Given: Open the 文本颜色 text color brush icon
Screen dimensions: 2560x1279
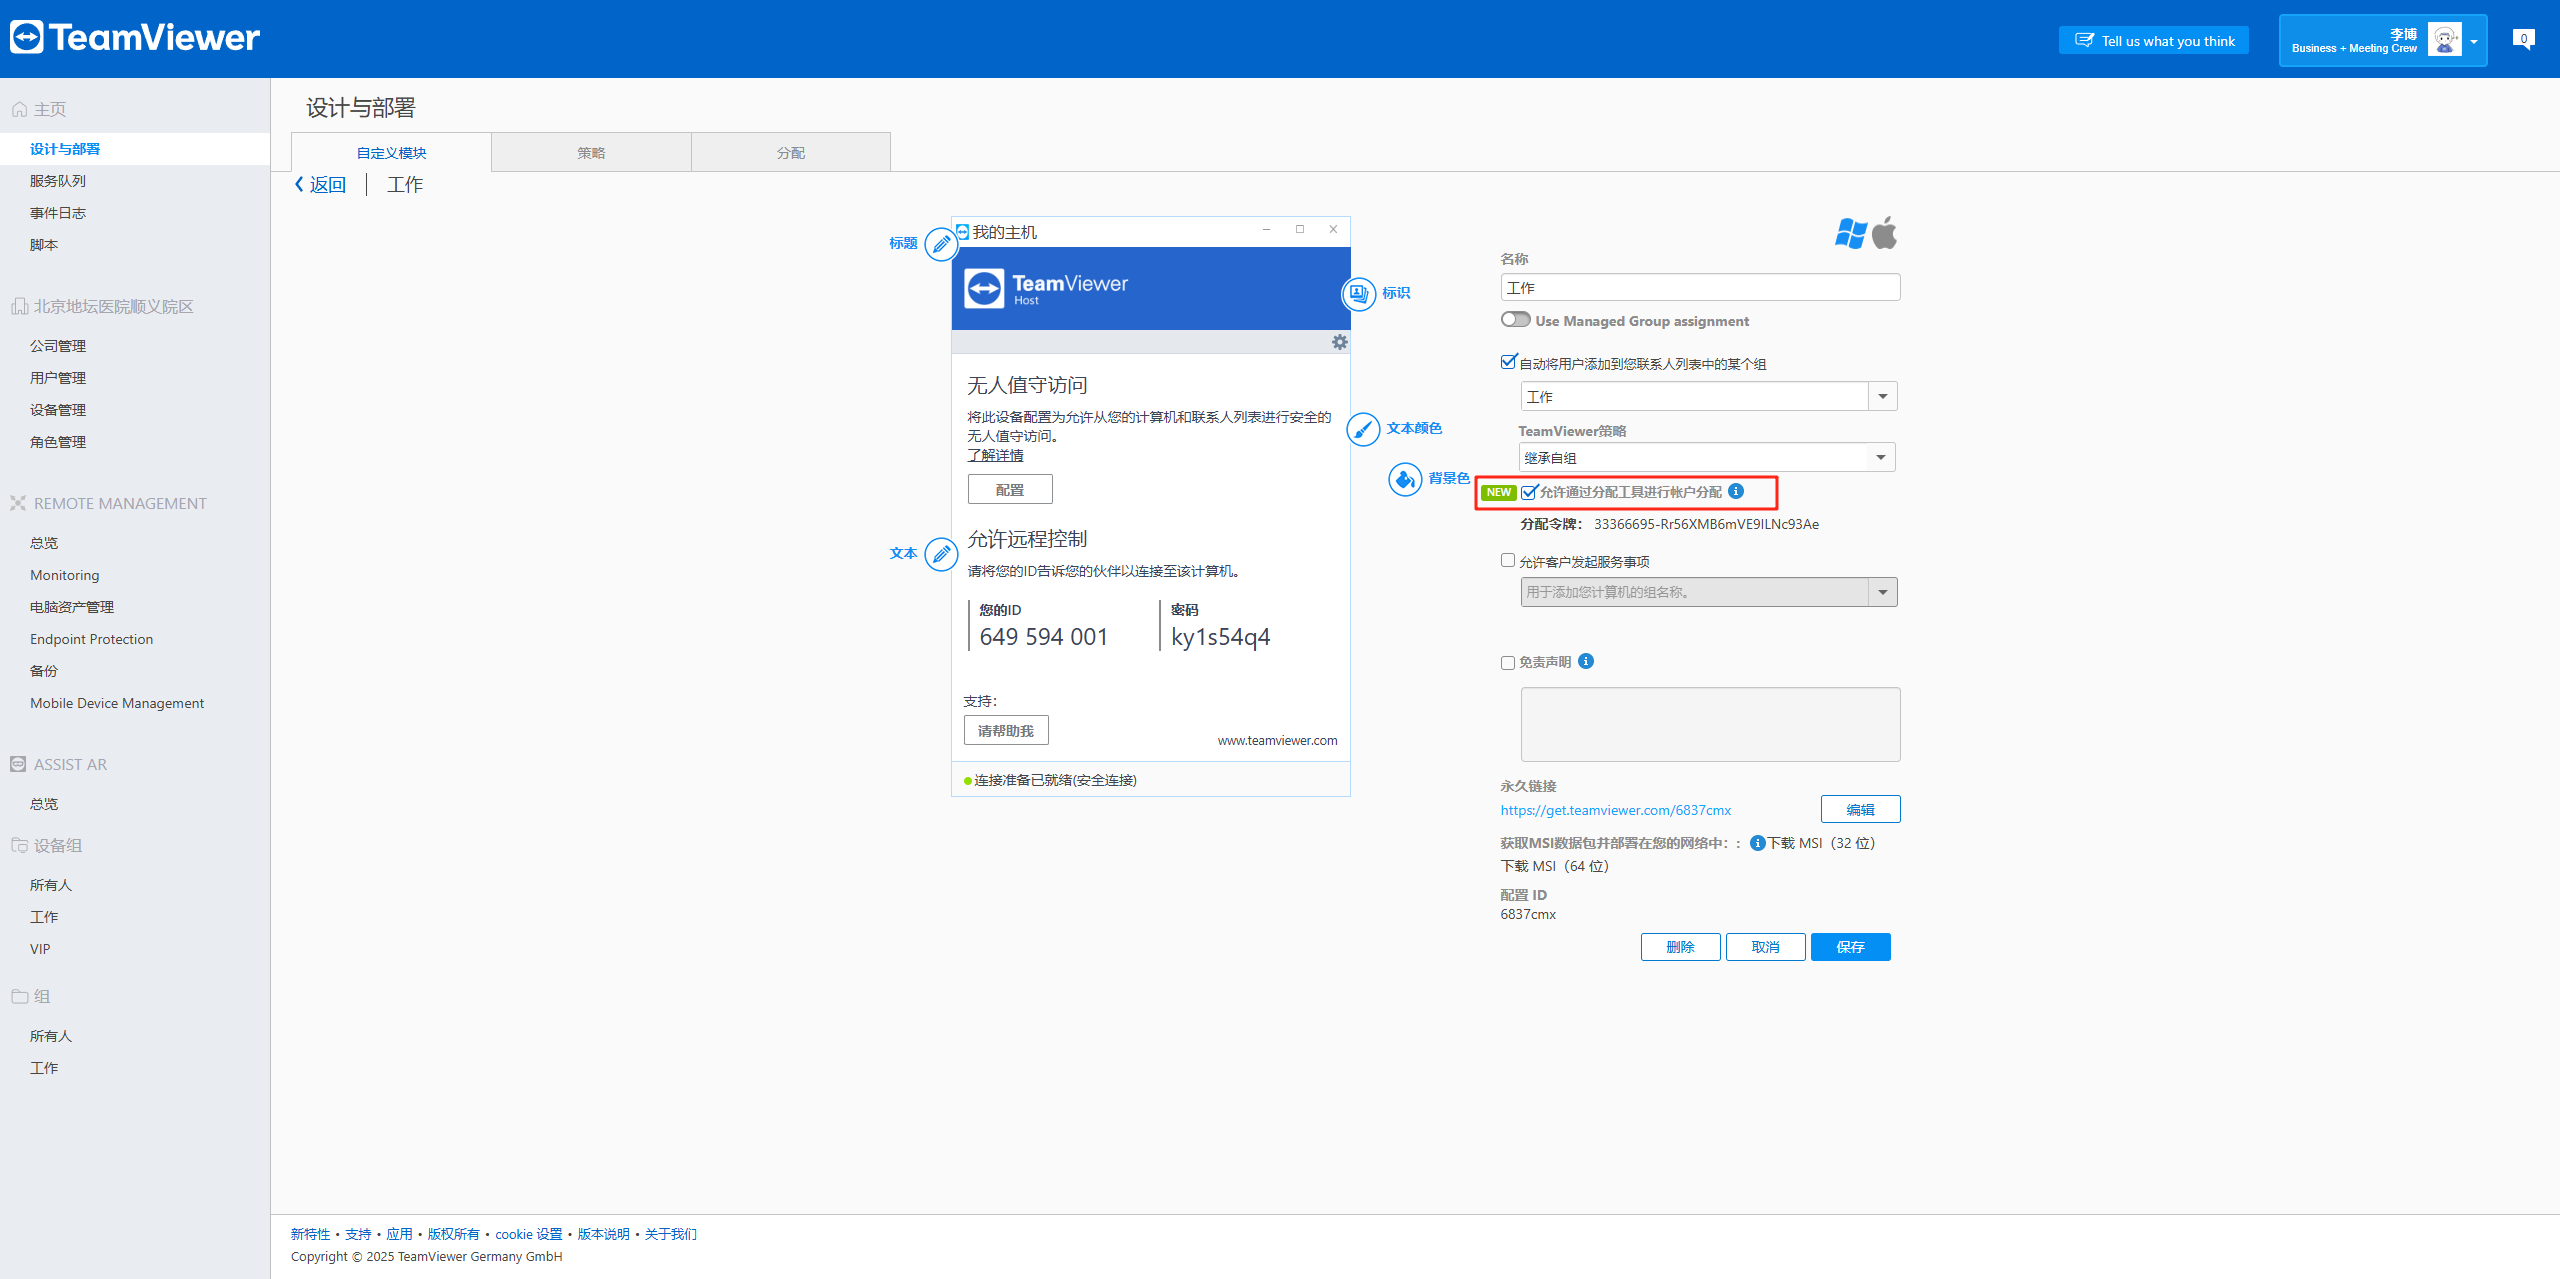Looking at the screenshot, I should coord(1363,430).
